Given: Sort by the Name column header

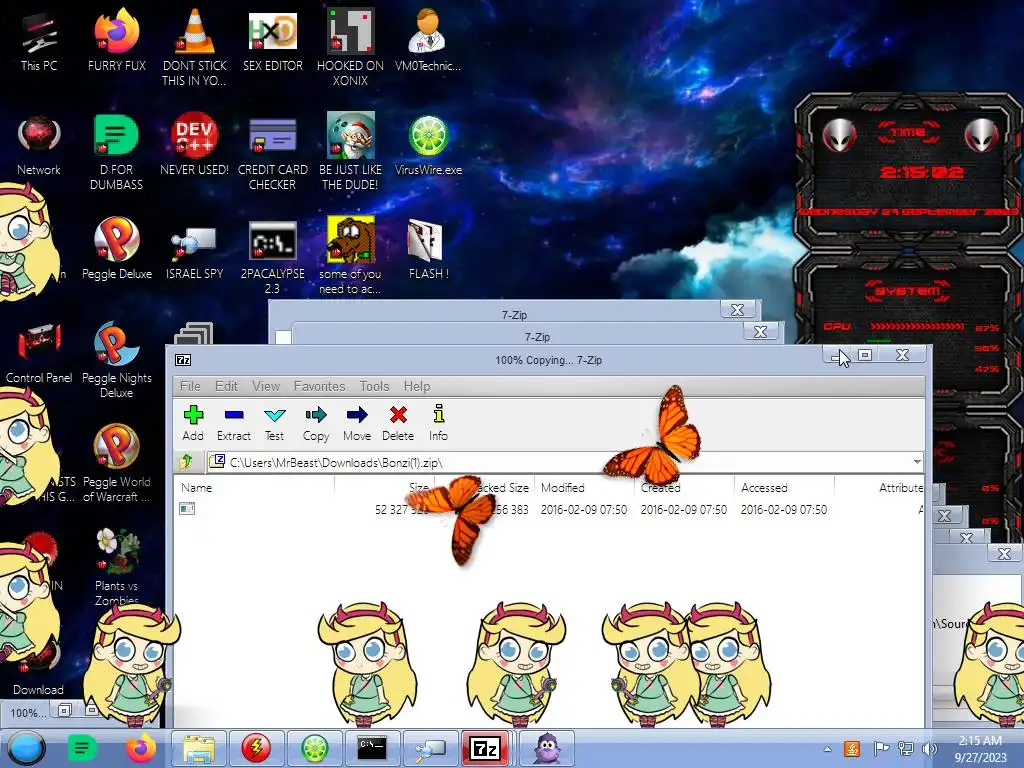Looking at the screenshot, I should [255, 487].
